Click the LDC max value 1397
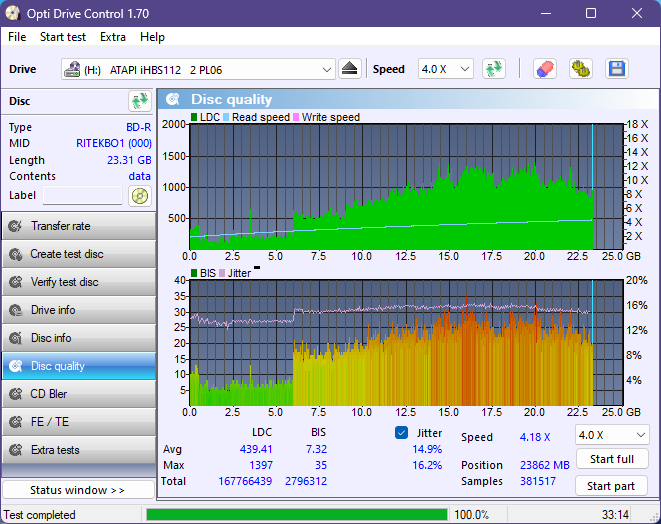Viewport: 661px width, 524px height. (261, 465)
